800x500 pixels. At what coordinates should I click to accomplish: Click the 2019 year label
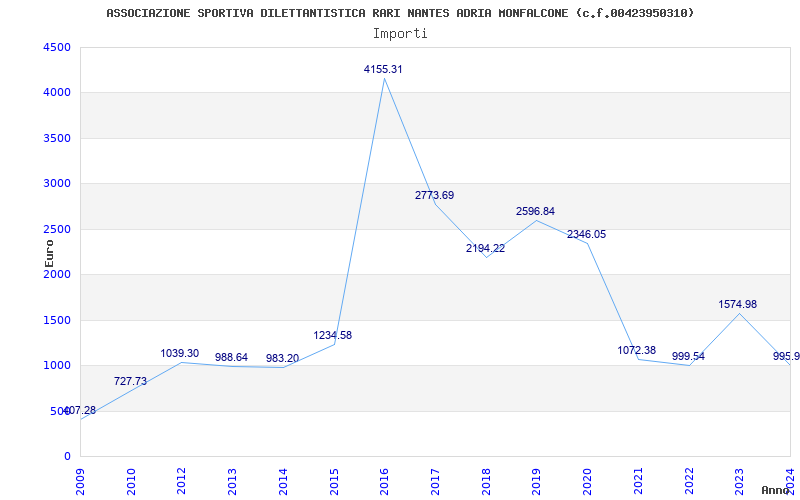click(x=536, y=481)
